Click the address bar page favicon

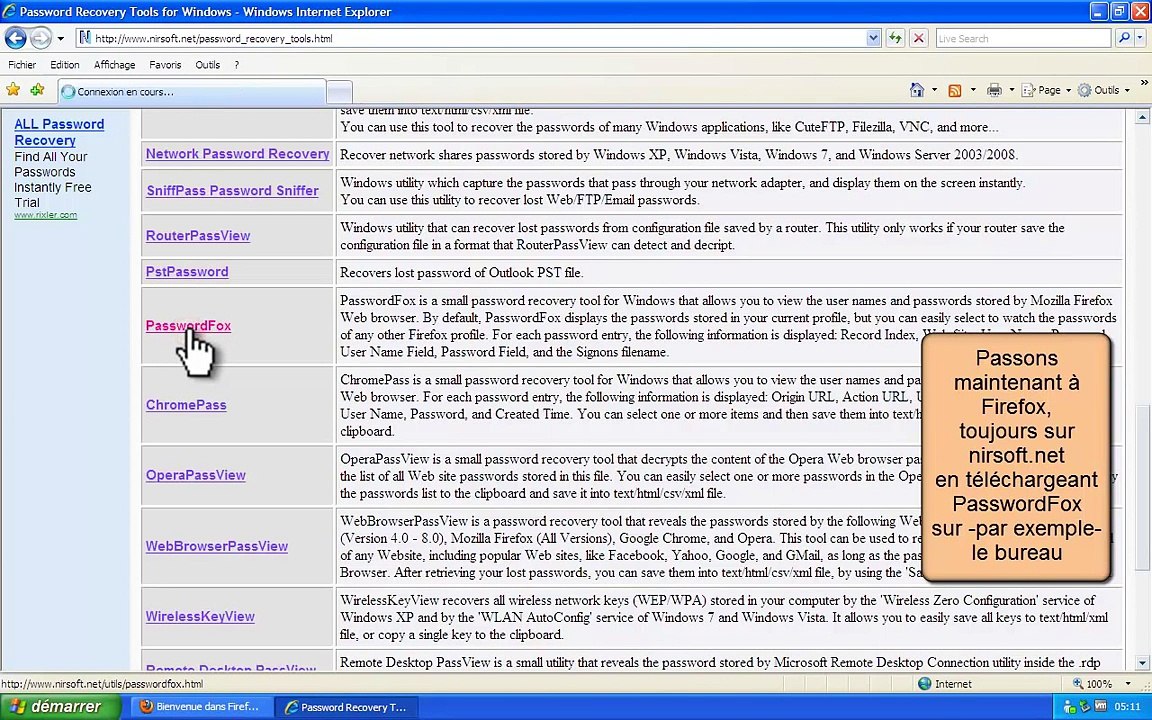(85, 38)
